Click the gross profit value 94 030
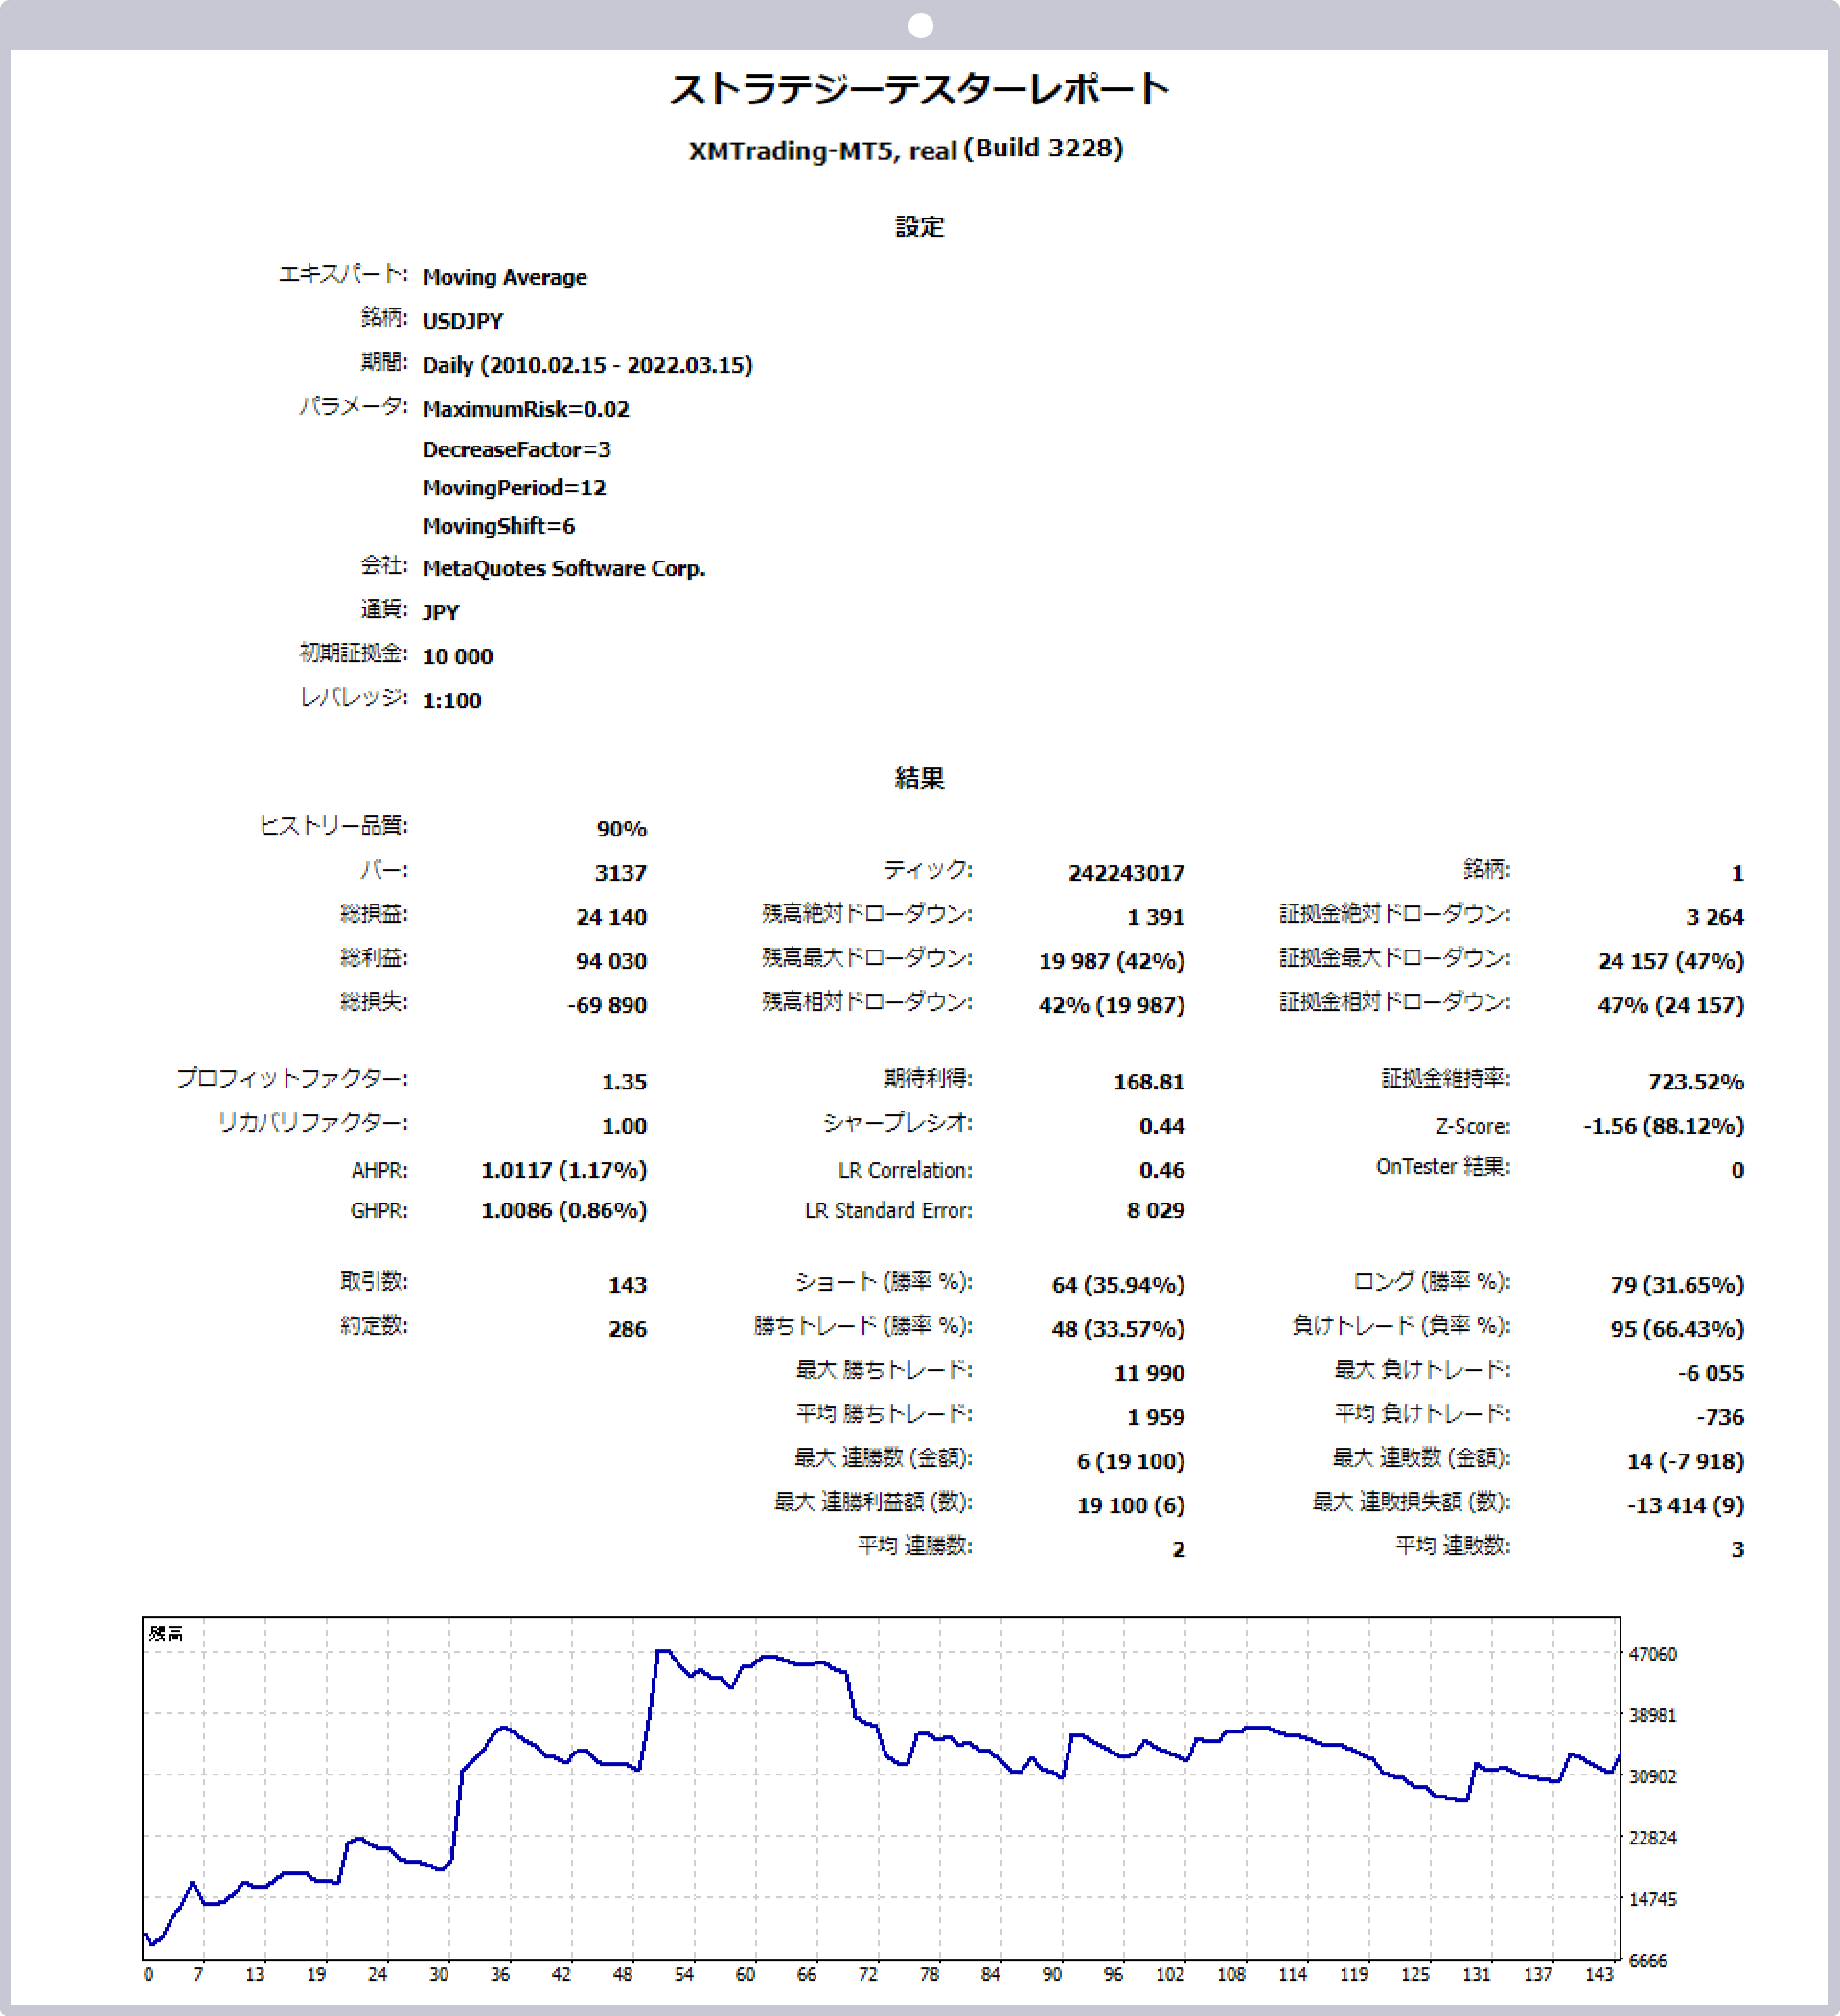The image size is (1840, 2016). click(611, 961)
